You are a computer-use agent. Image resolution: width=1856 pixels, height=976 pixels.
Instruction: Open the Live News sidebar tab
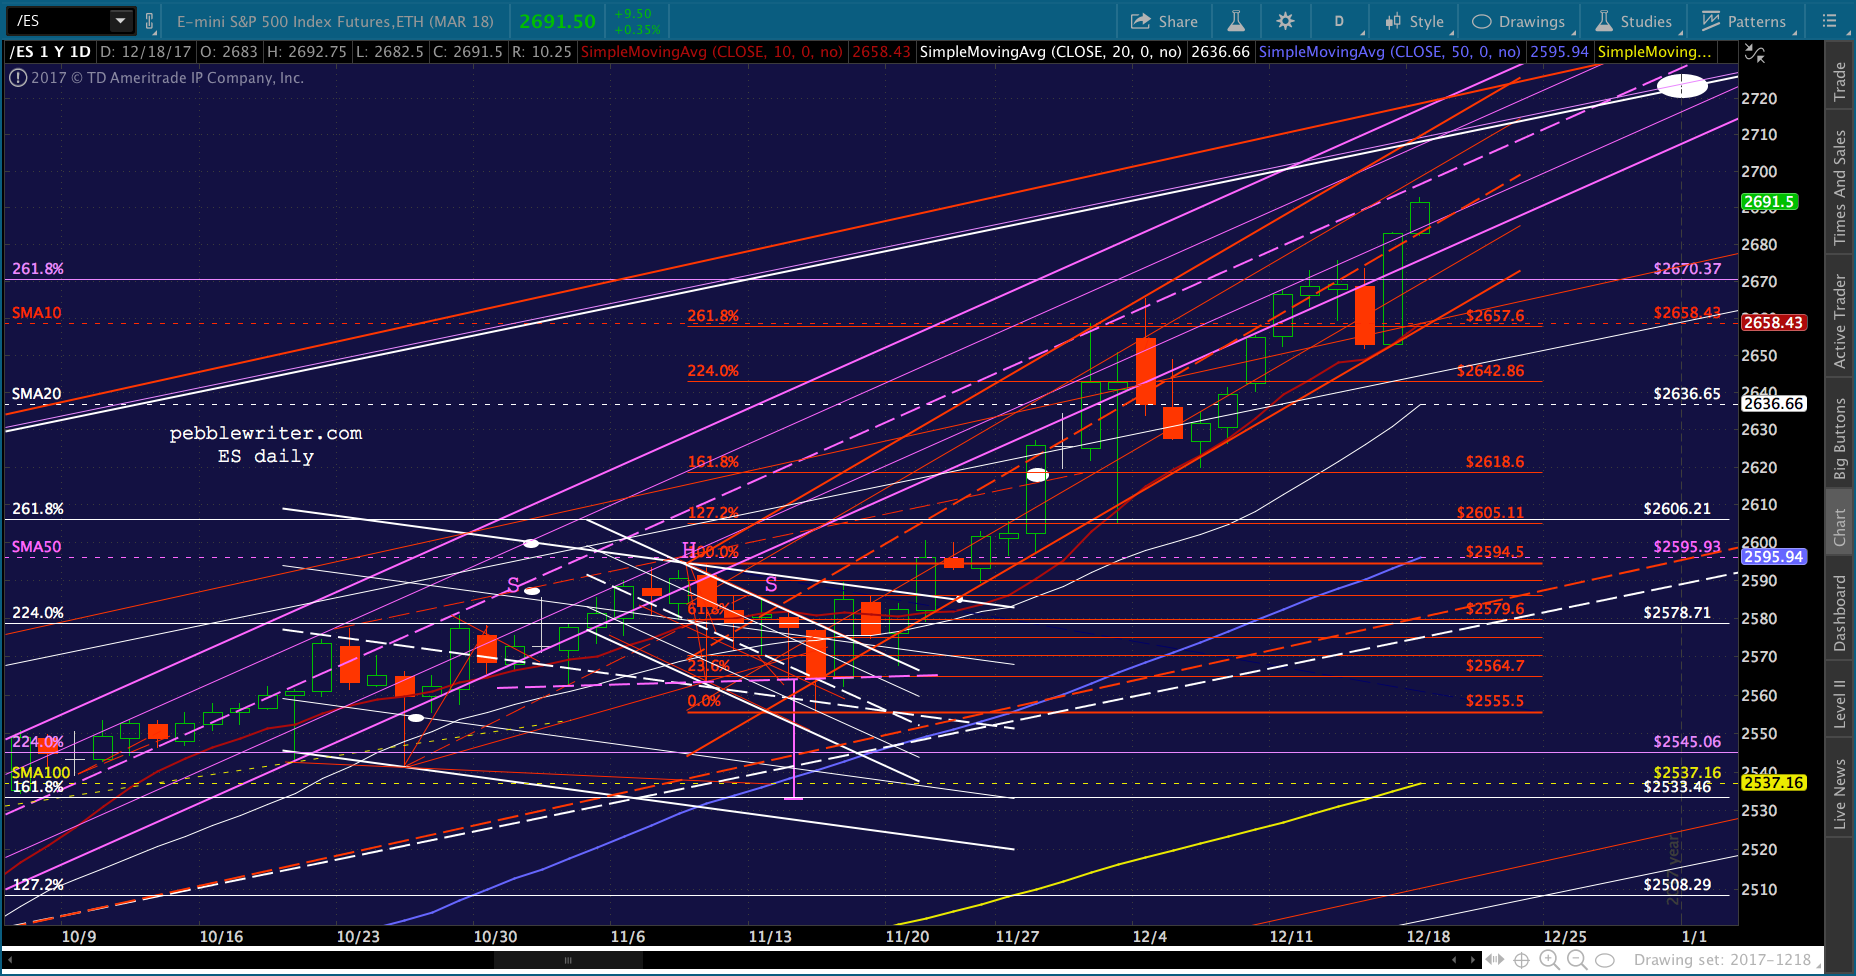1839,794
